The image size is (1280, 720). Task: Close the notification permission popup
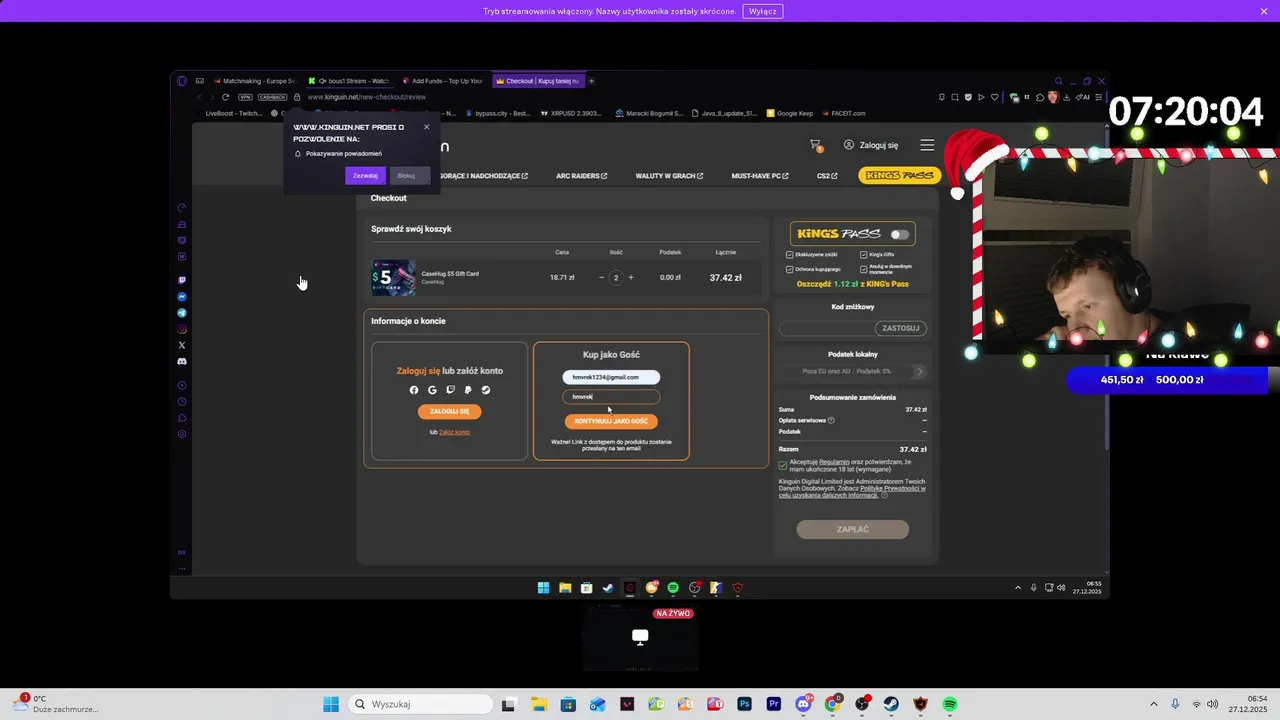(426, 127)
